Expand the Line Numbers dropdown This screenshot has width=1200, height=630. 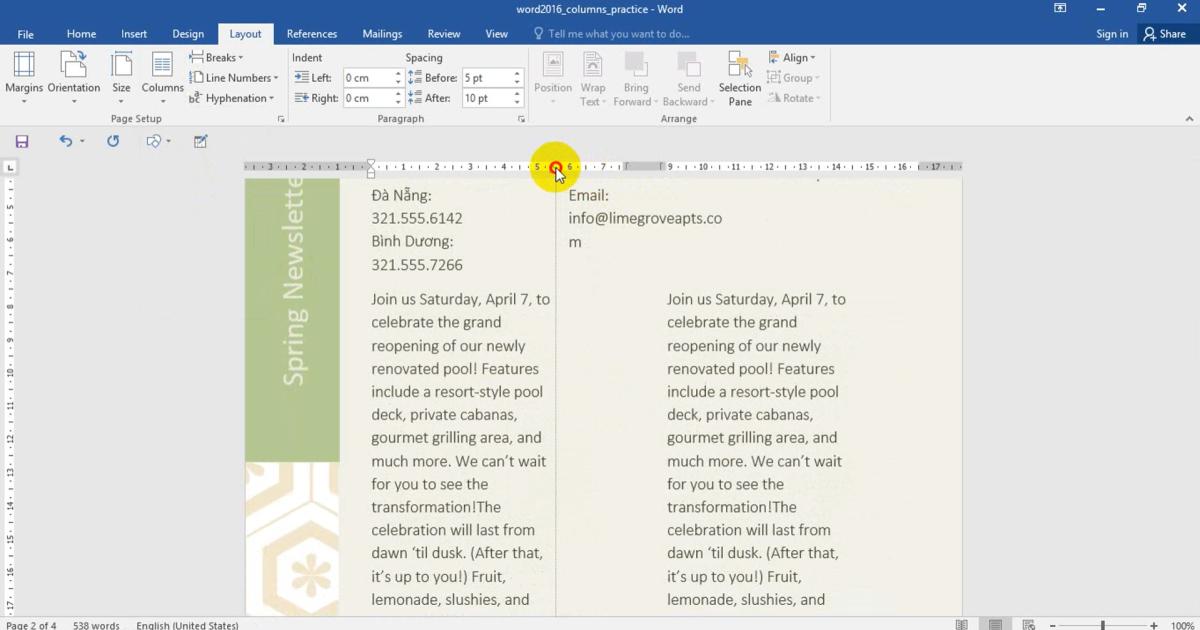pos(235,78)
